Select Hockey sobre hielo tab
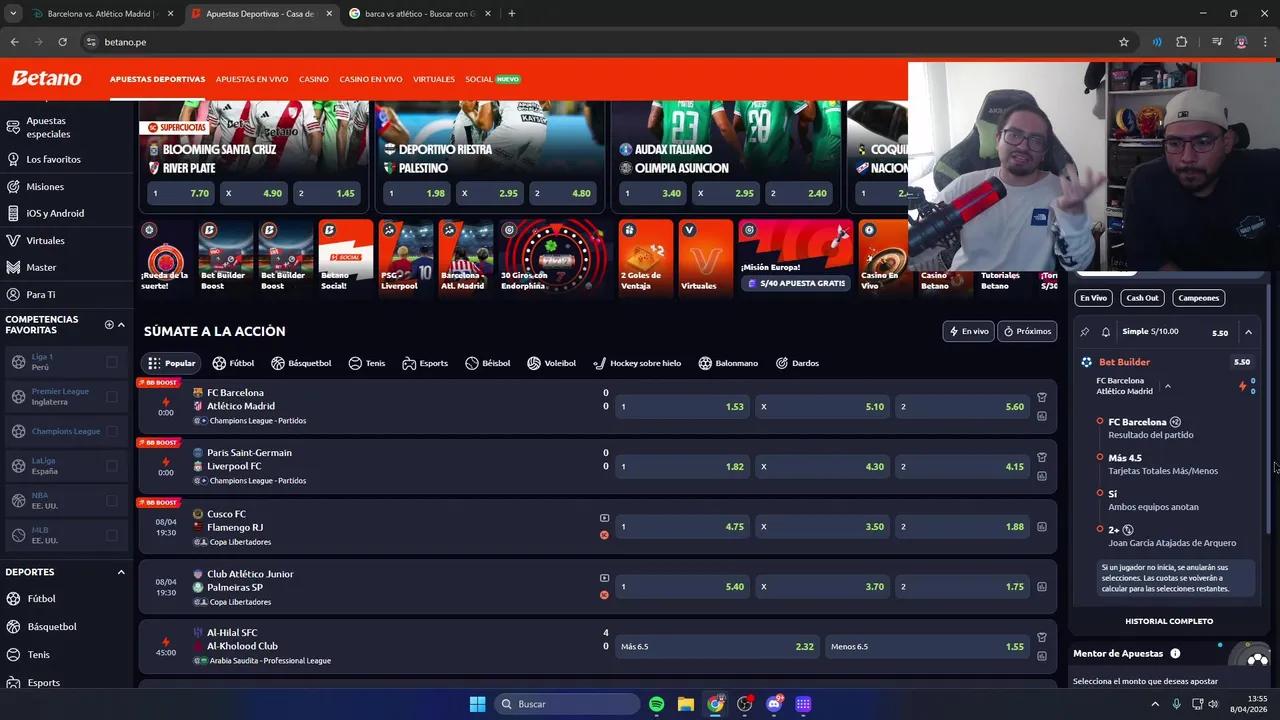 pyautogui.click(x=637, y=363)
